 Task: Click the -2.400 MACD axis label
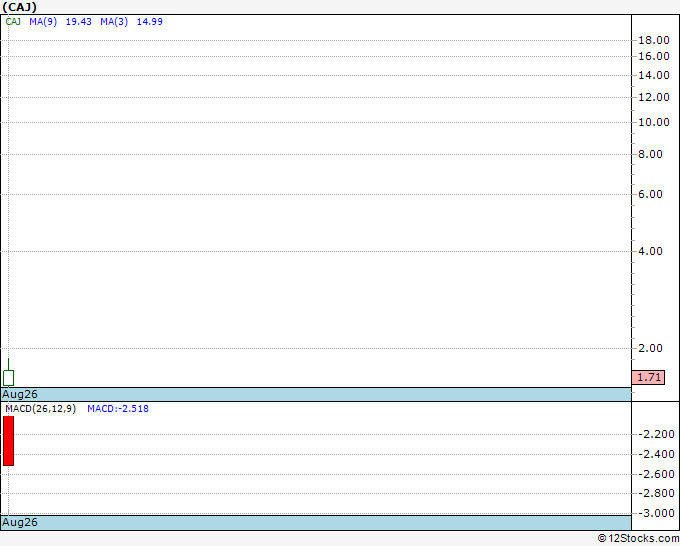[x=657, y=454]
